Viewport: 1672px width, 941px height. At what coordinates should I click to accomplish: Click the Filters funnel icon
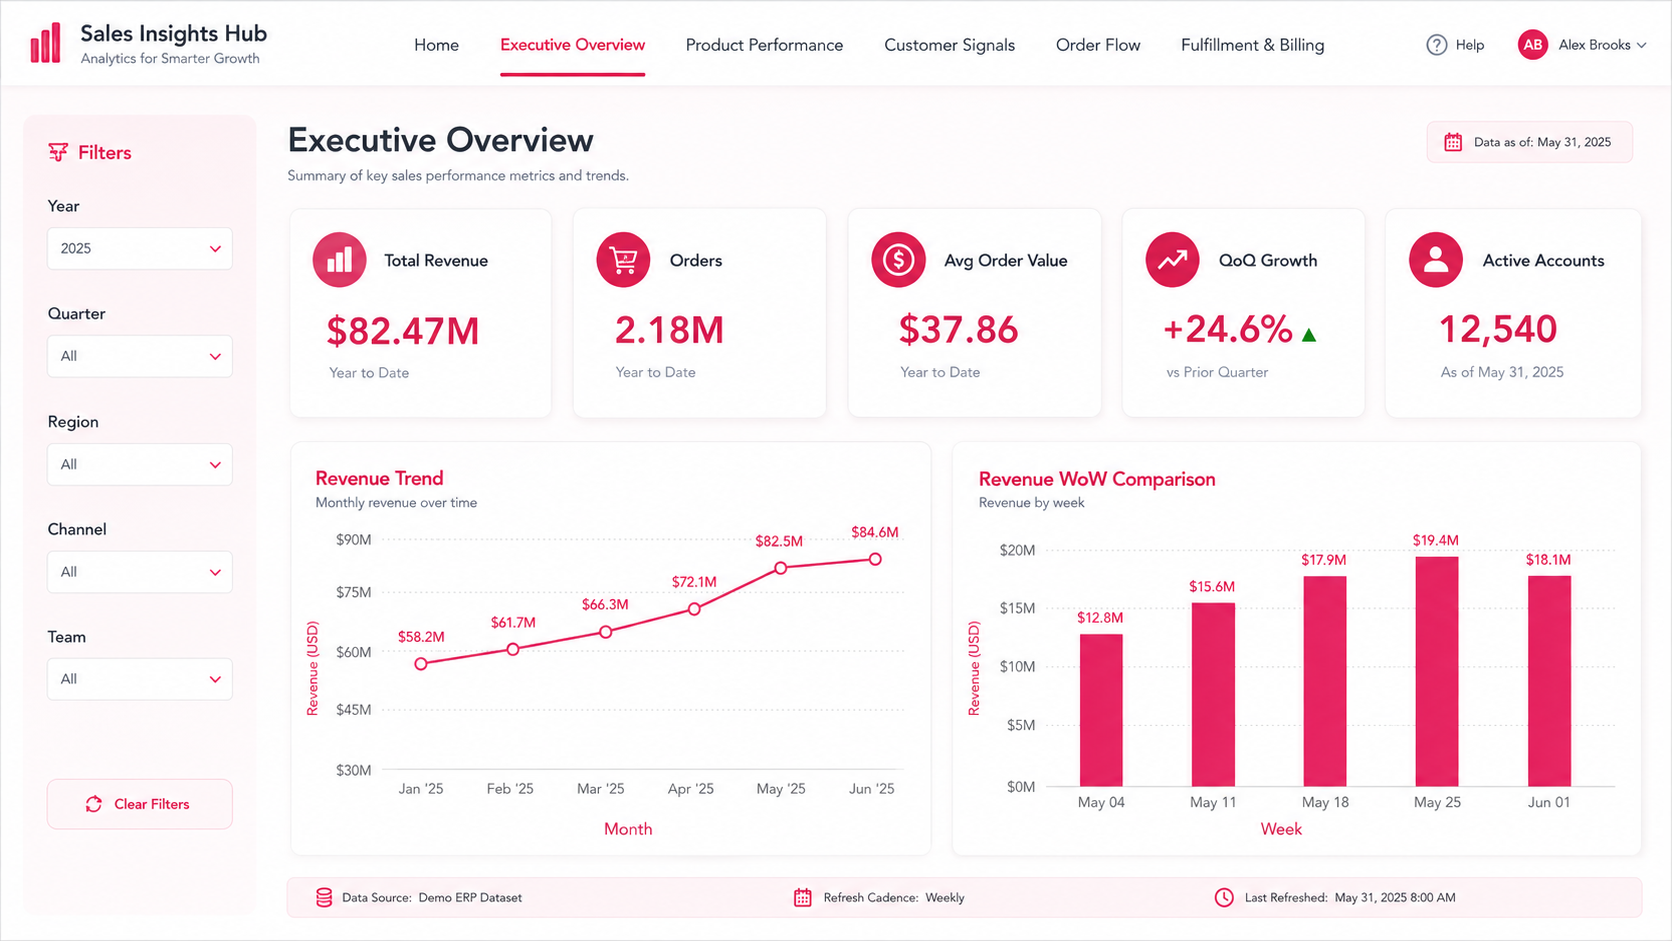click(x=58, y=152)
